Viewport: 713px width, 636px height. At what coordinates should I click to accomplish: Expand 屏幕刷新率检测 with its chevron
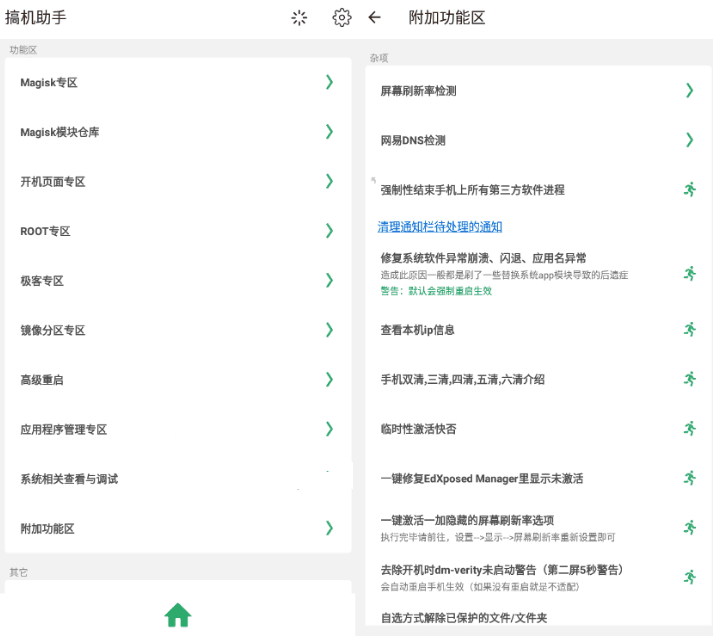pos(689,90)
